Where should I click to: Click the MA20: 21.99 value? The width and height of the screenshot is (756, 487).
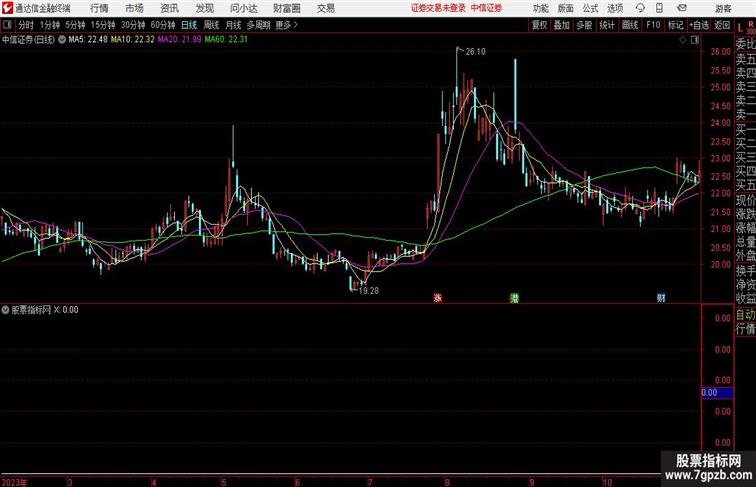click(179, 40)
